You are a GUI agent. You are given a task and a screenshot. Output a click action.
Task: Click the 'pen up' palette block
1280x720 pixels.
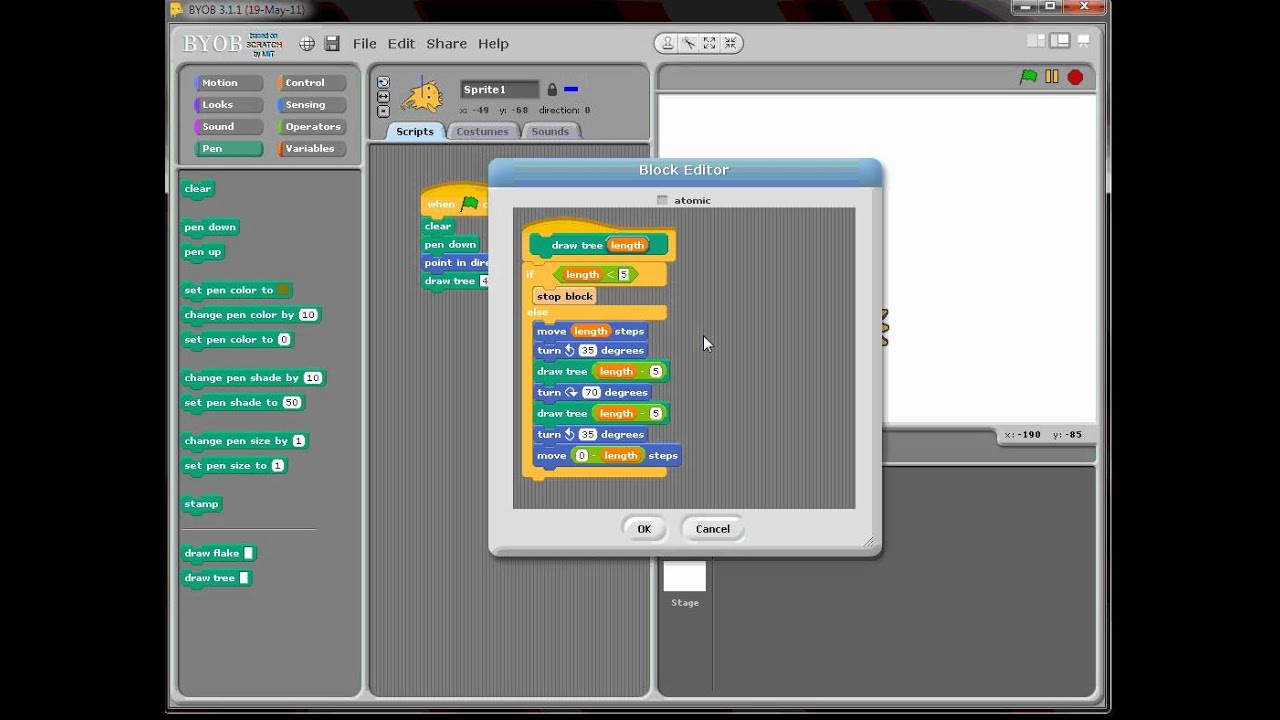203,252
